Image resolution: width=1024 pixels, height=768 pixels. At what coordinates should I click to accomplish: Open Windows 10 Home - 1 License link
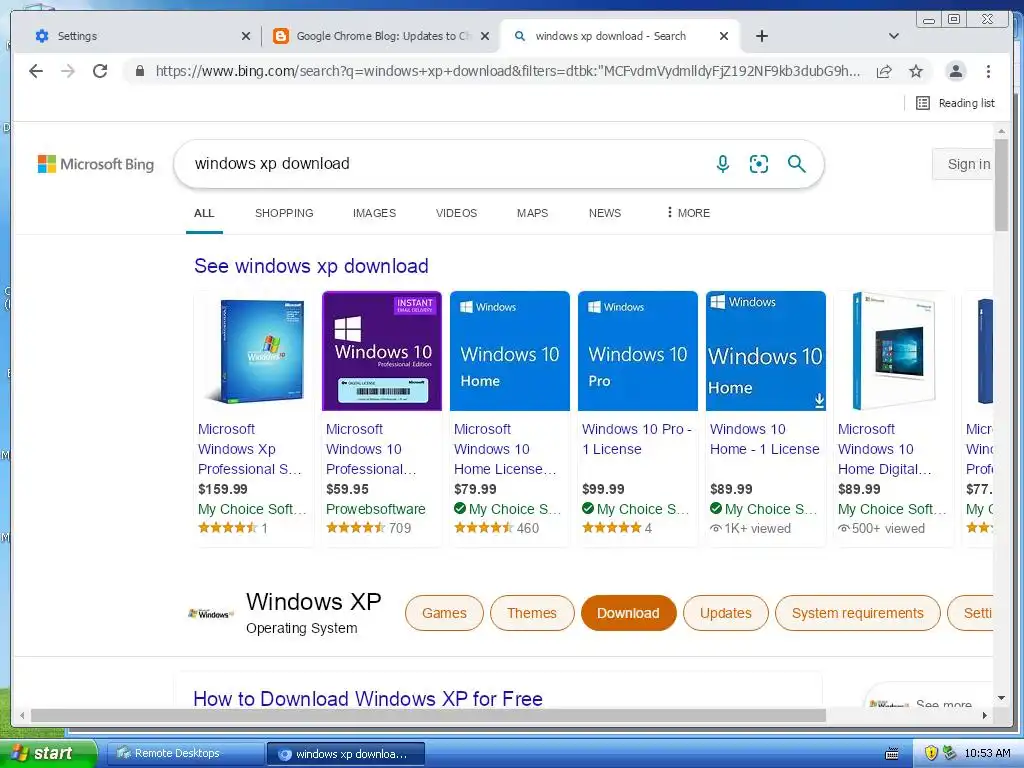(x=765, y=440)
